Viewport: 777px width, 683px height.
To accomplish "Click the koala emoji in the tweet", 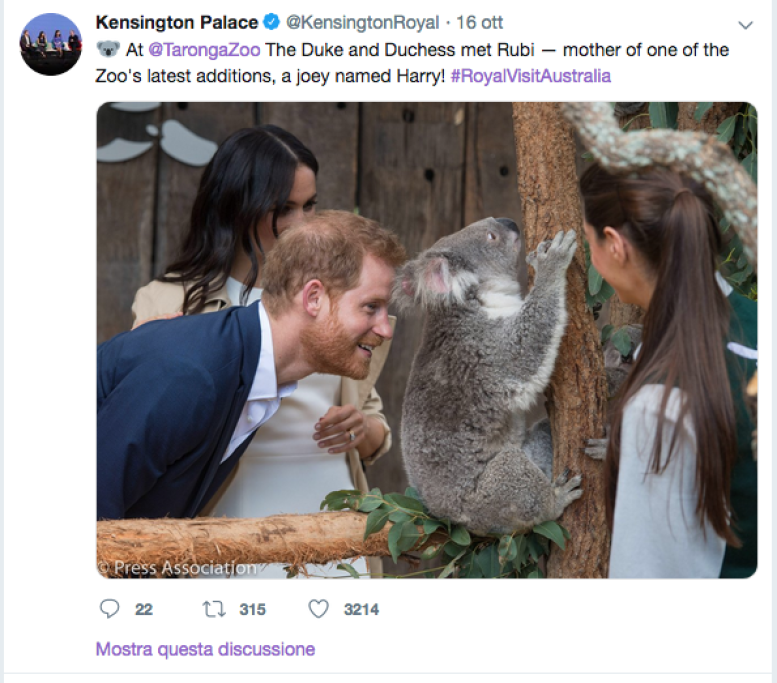I will tap(107, 49).
